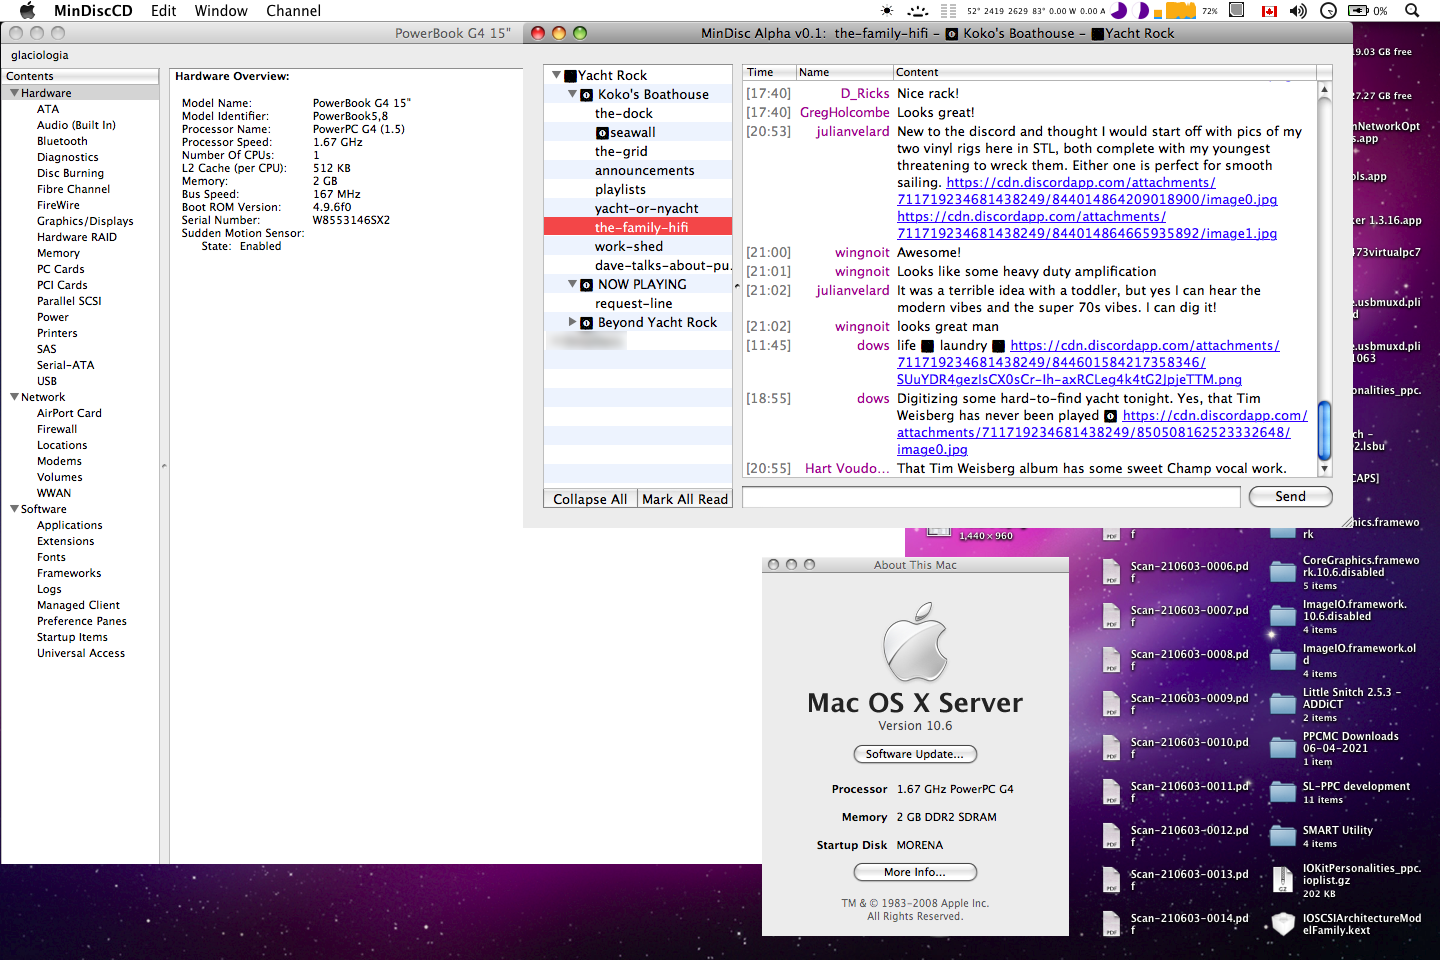Select the yacht-or-nyacht channel
The image size is (1440, 960).
(647, 209)
